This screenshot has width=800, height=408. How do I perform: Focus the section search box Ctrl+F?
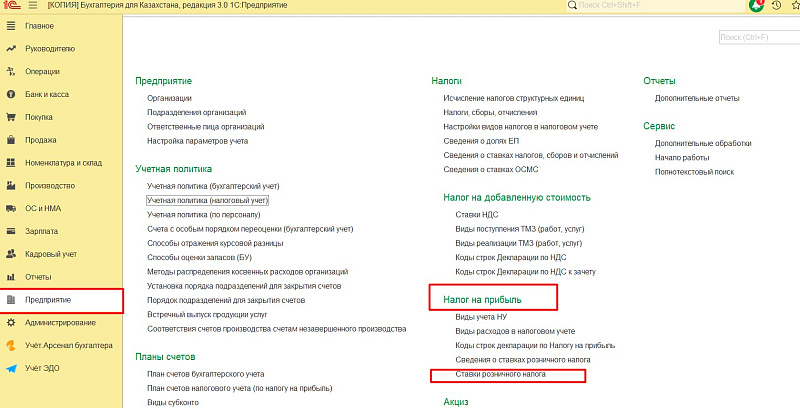[x=759, y=38]
